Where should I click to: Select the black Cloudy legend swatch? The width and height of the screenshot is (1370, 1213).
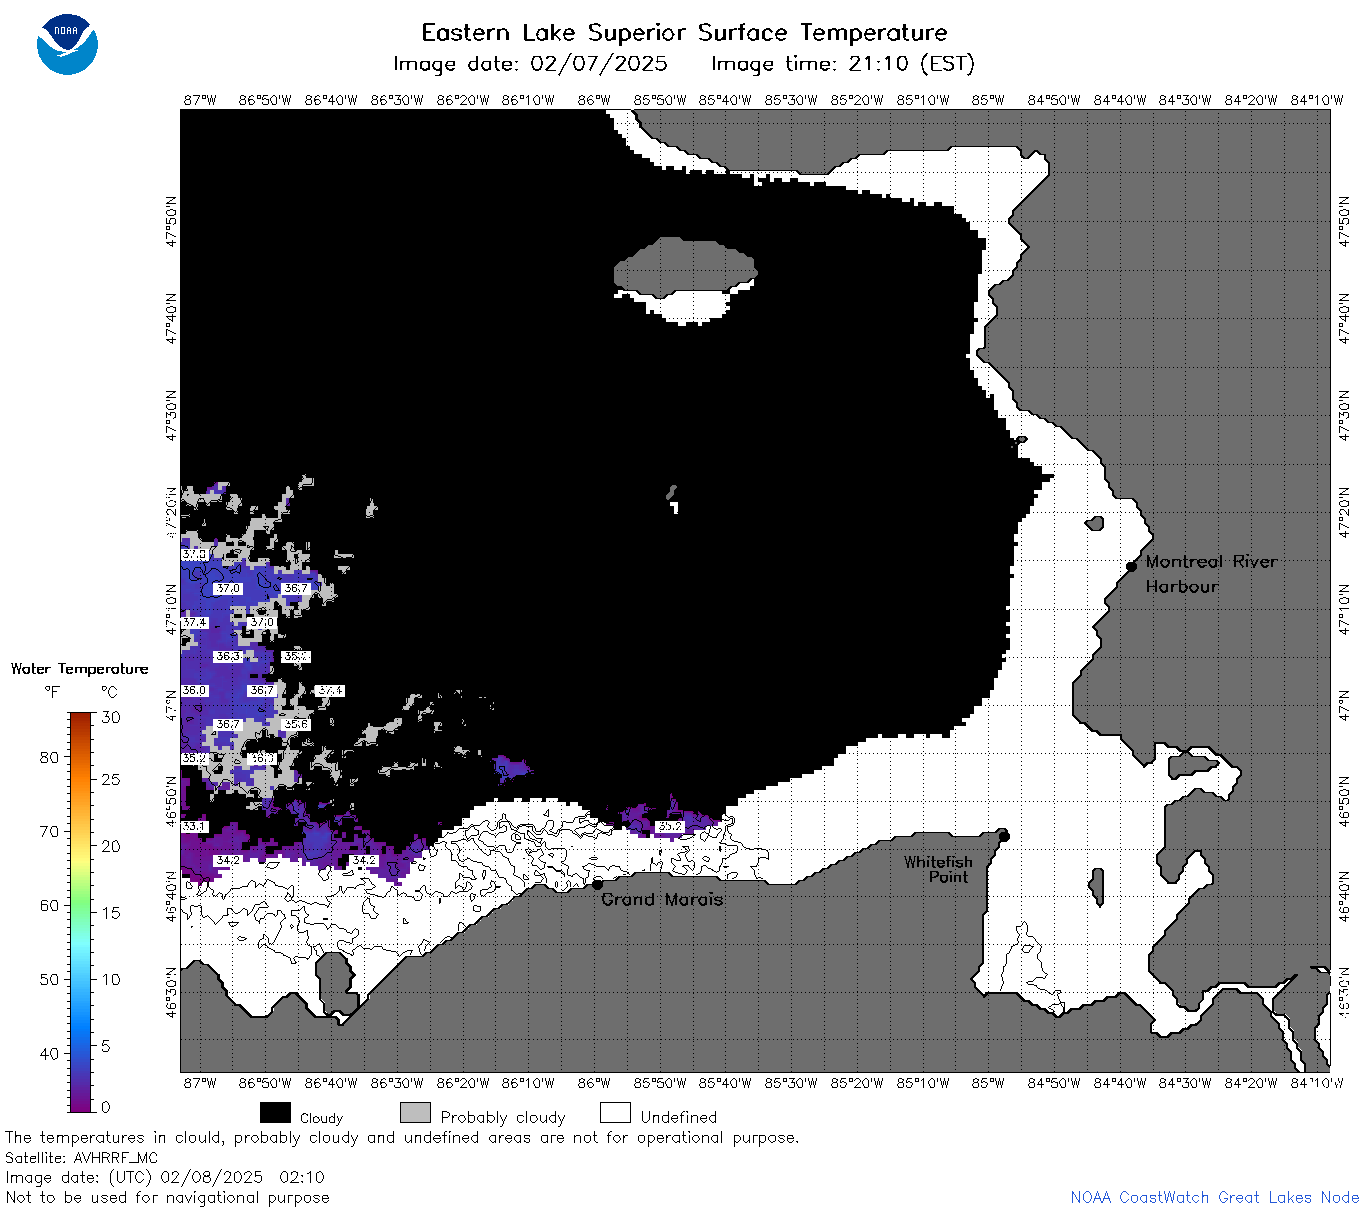pos(275,1113)
